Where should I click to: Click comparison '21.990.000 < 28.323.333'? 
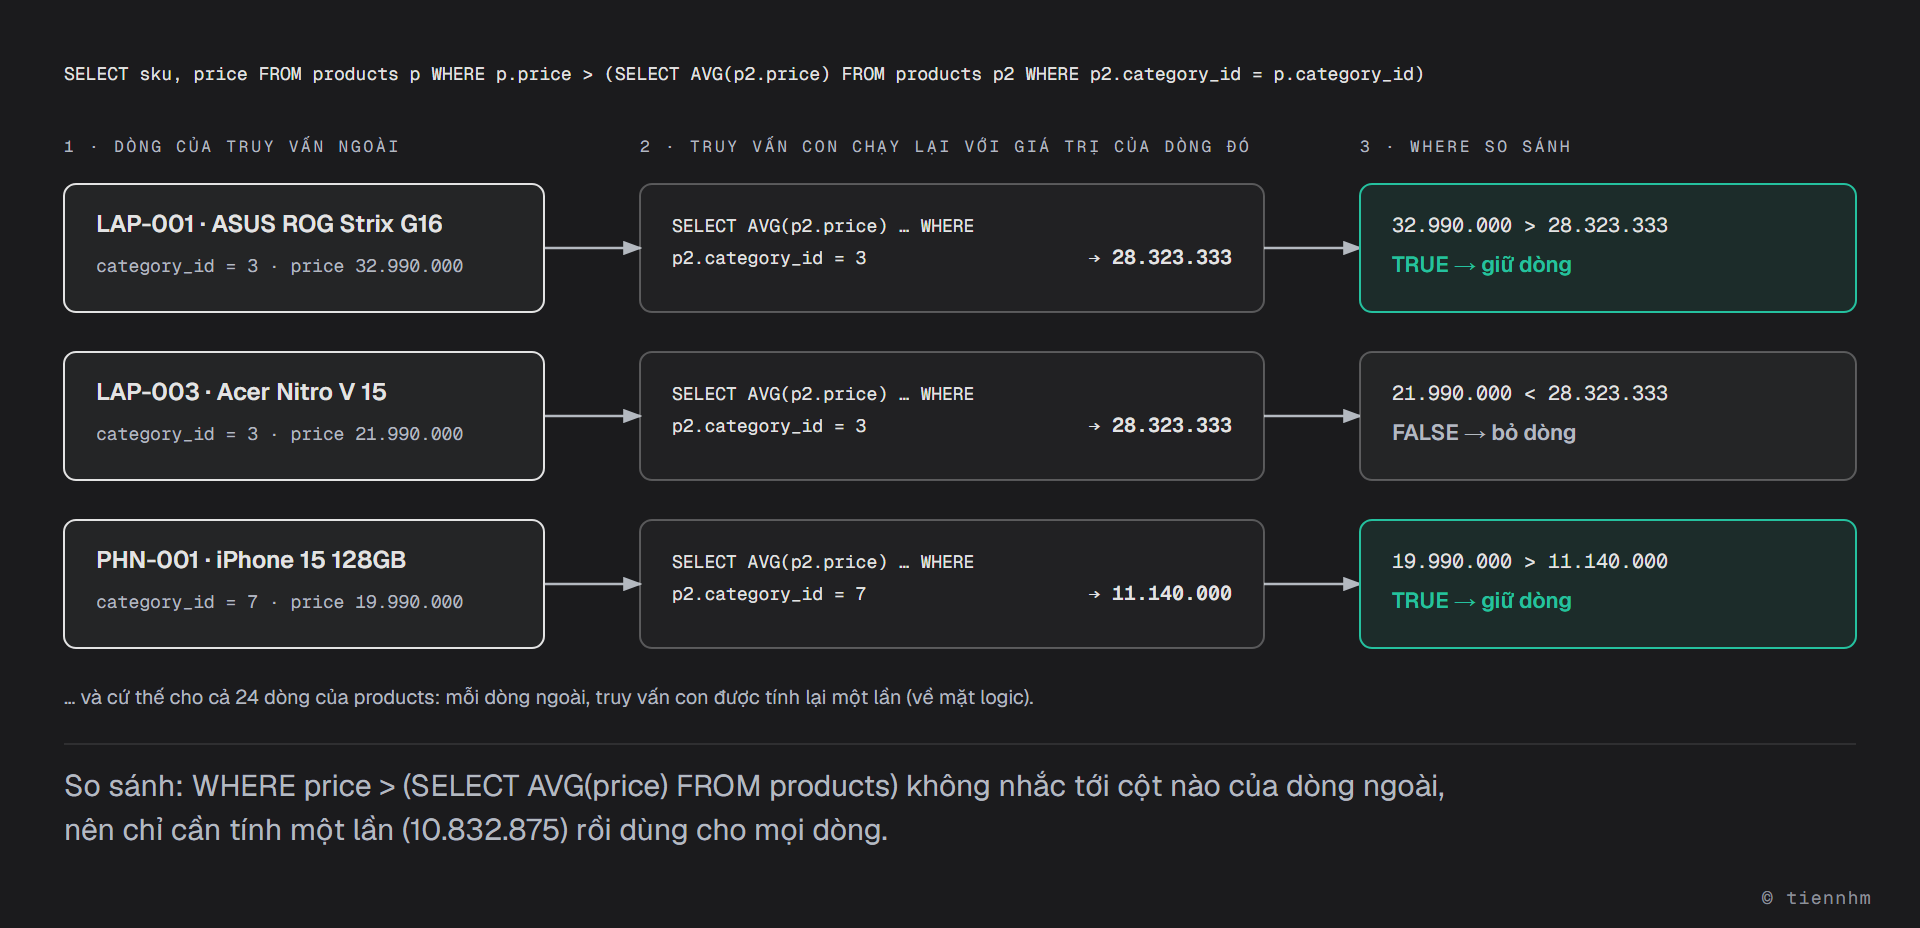coord(1530,393)
